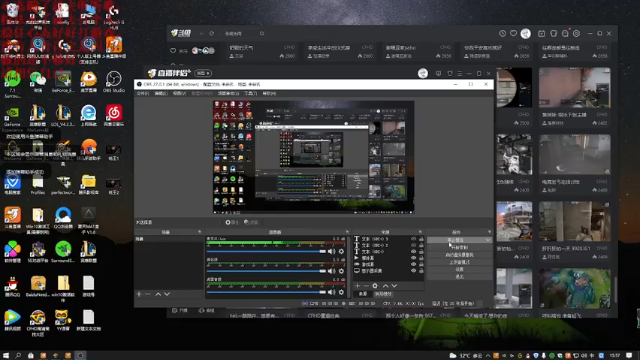Adjust the first mixer volume slider
The image size is (640, 360).
tap(266, 251)
